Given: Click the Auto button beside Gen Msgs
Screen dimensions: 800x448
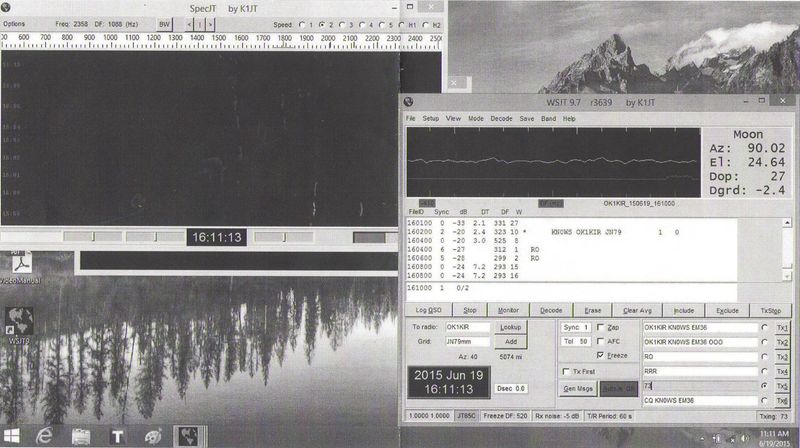Looking at the screenshot, I should [619, 389].
